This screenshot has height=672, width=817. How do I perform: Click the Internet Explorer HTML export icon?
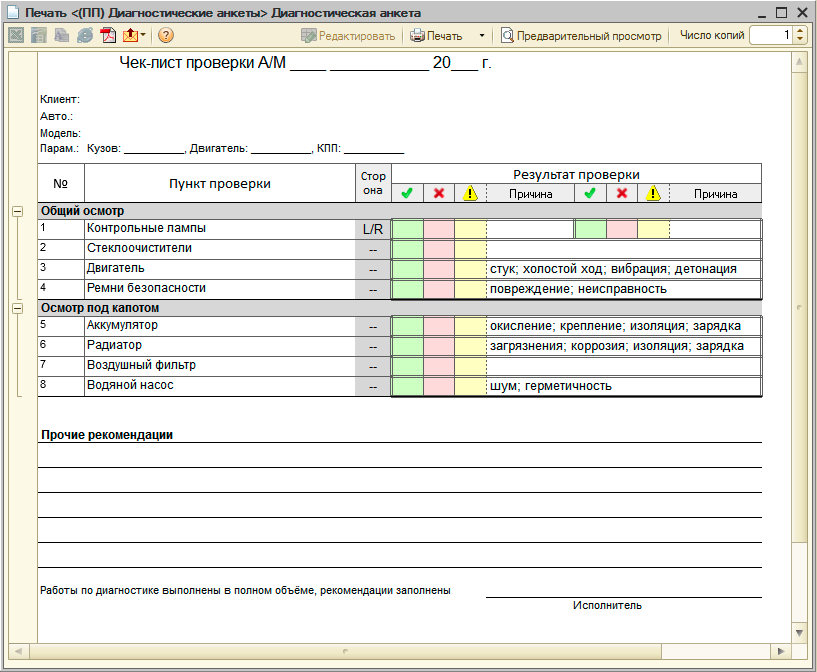click(84, 35)
